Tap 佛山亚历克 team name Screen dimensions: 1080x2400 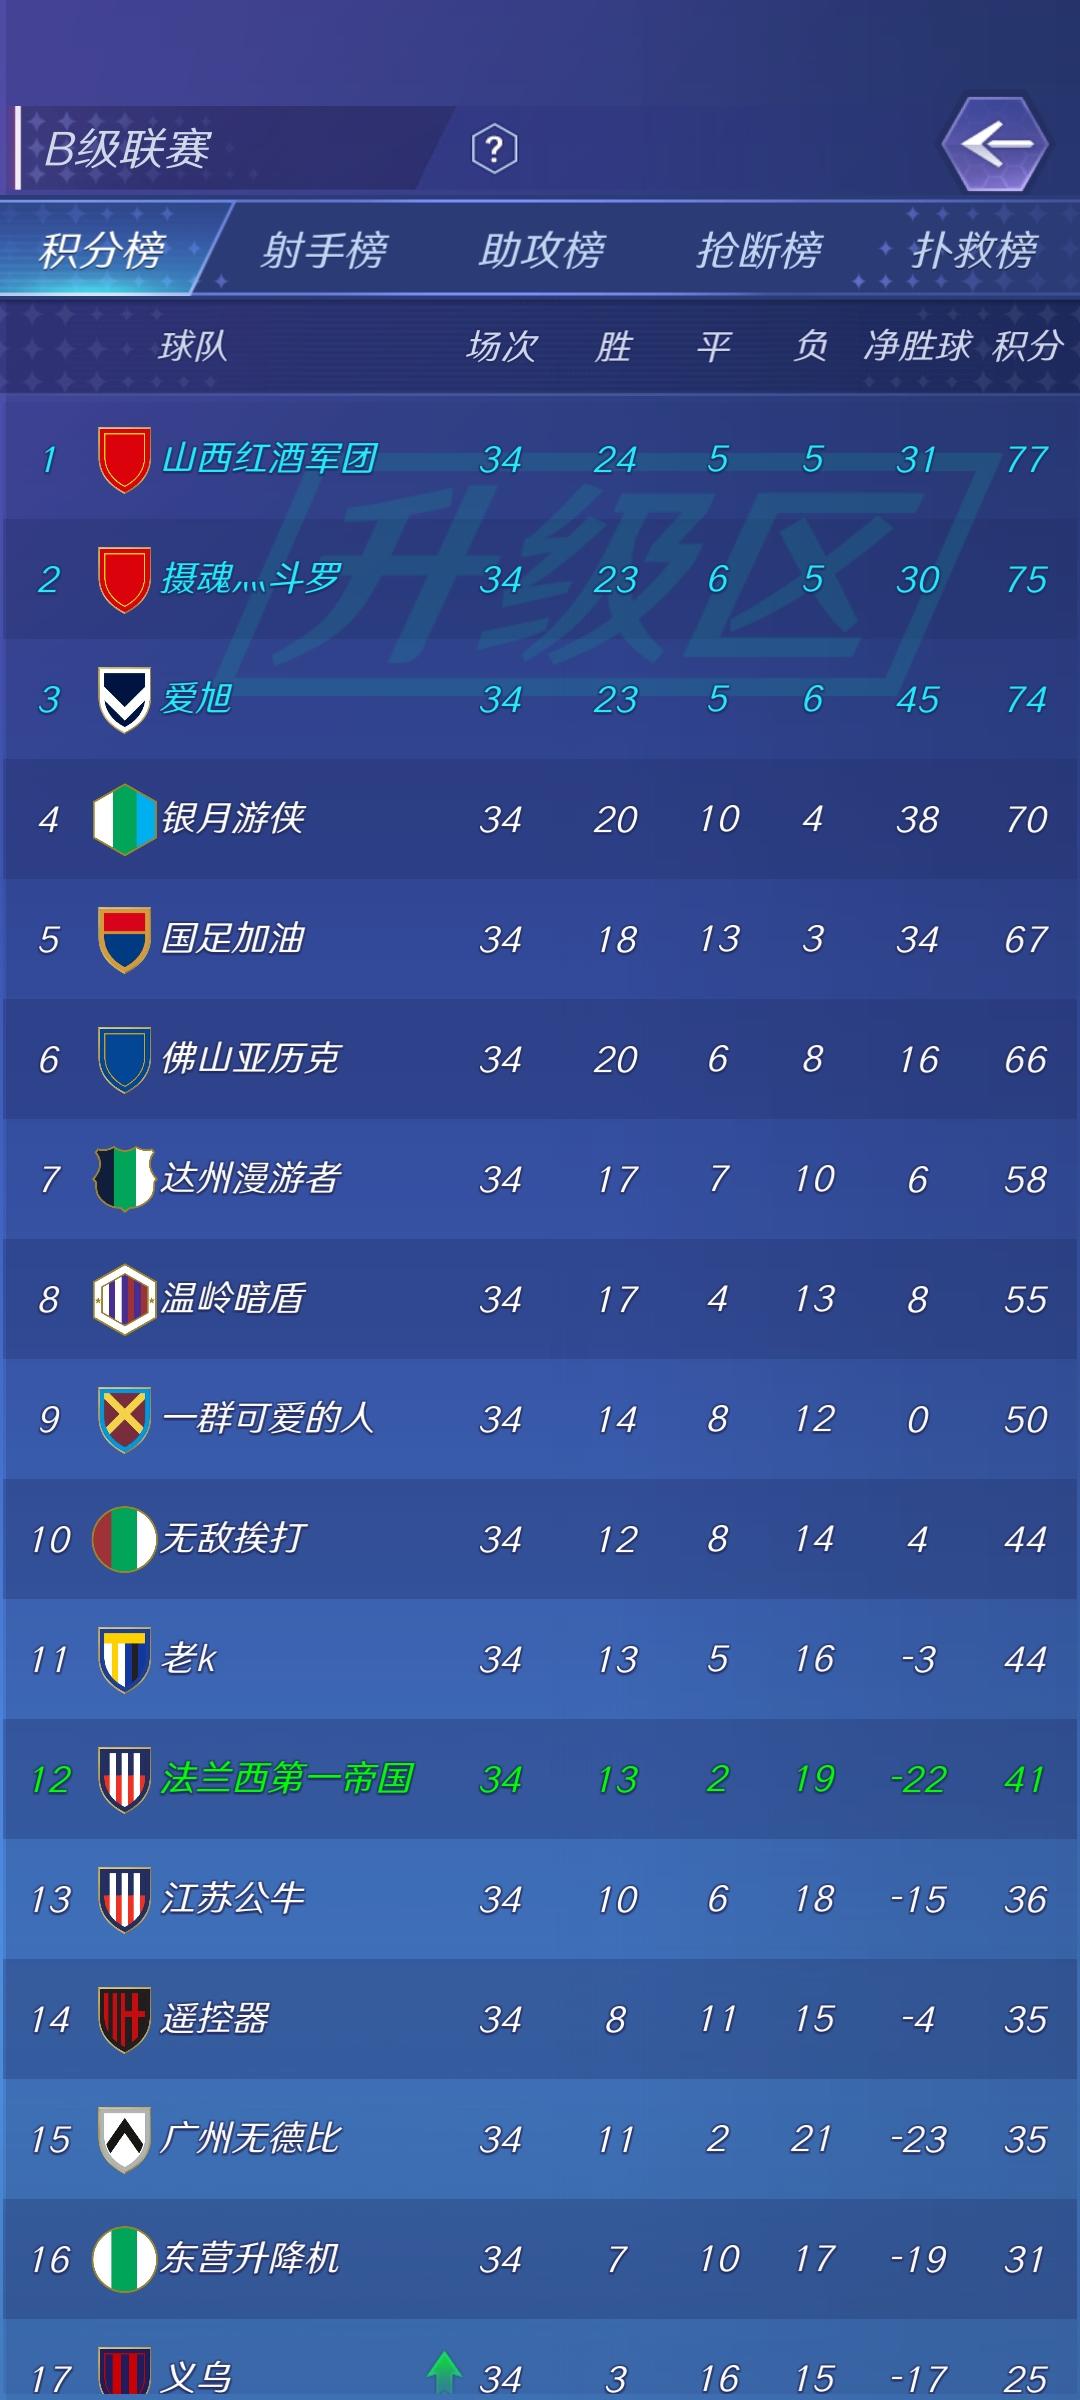(251, 1058)
